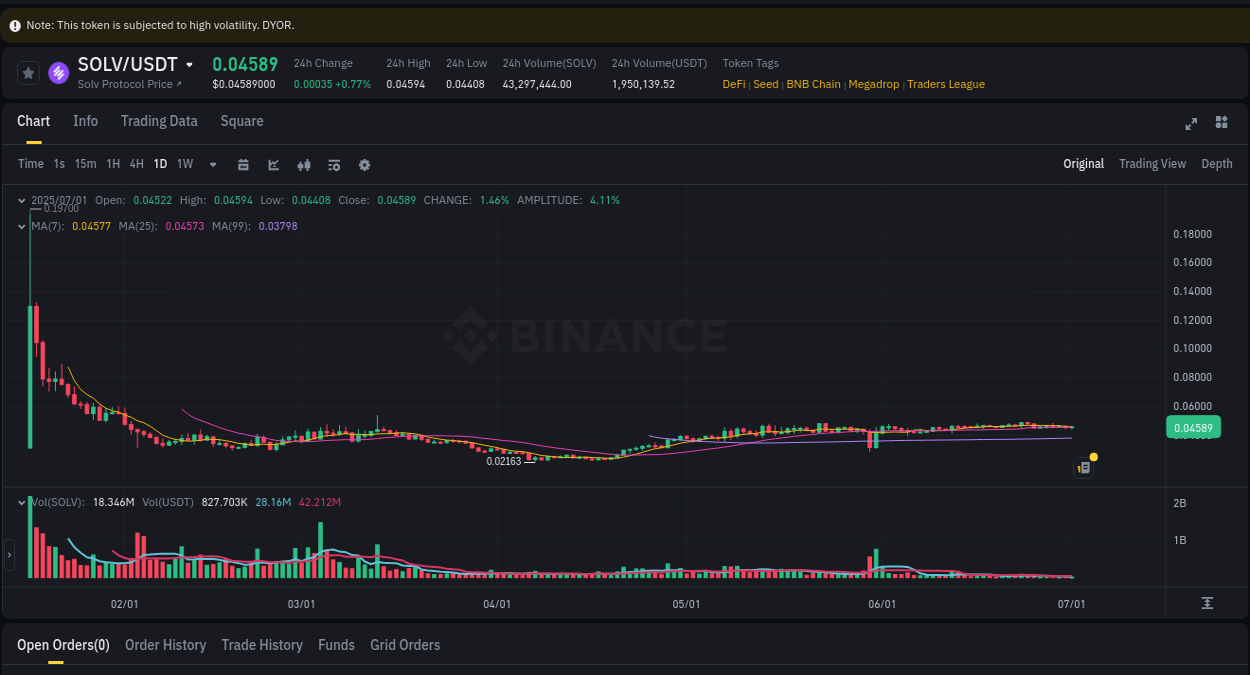Show the Depth chart view

[1216, 163]
